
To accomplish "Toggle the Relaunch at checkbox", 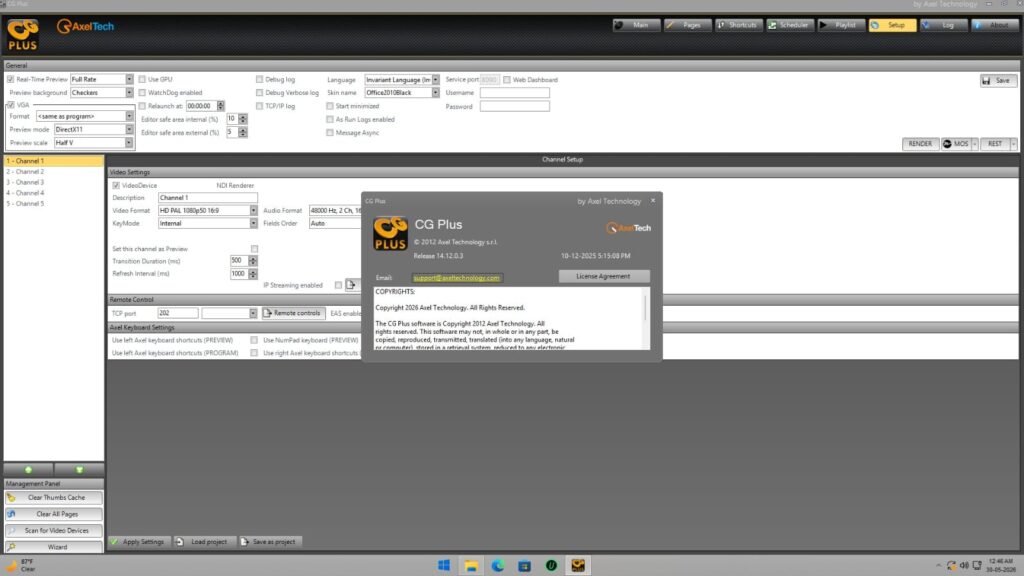I will click(142, 106).
